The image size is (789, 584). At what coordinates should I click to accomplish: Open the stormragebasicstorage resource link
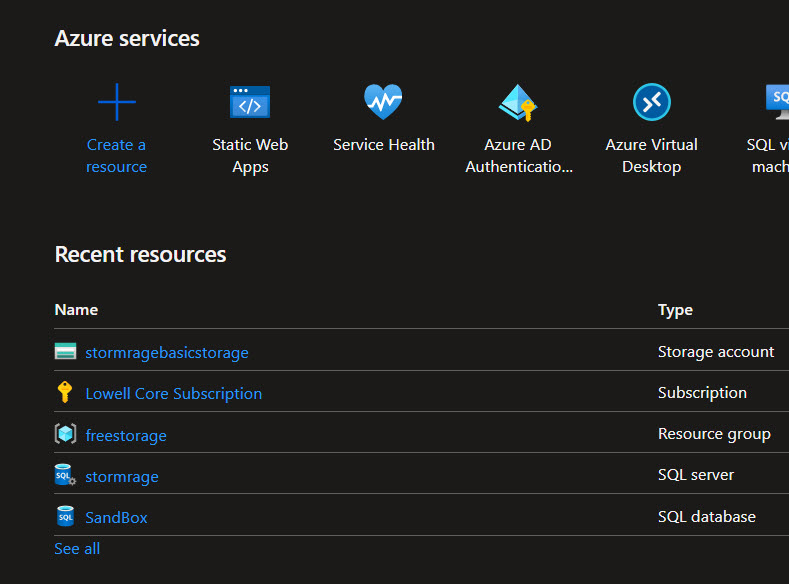point(167,353)
